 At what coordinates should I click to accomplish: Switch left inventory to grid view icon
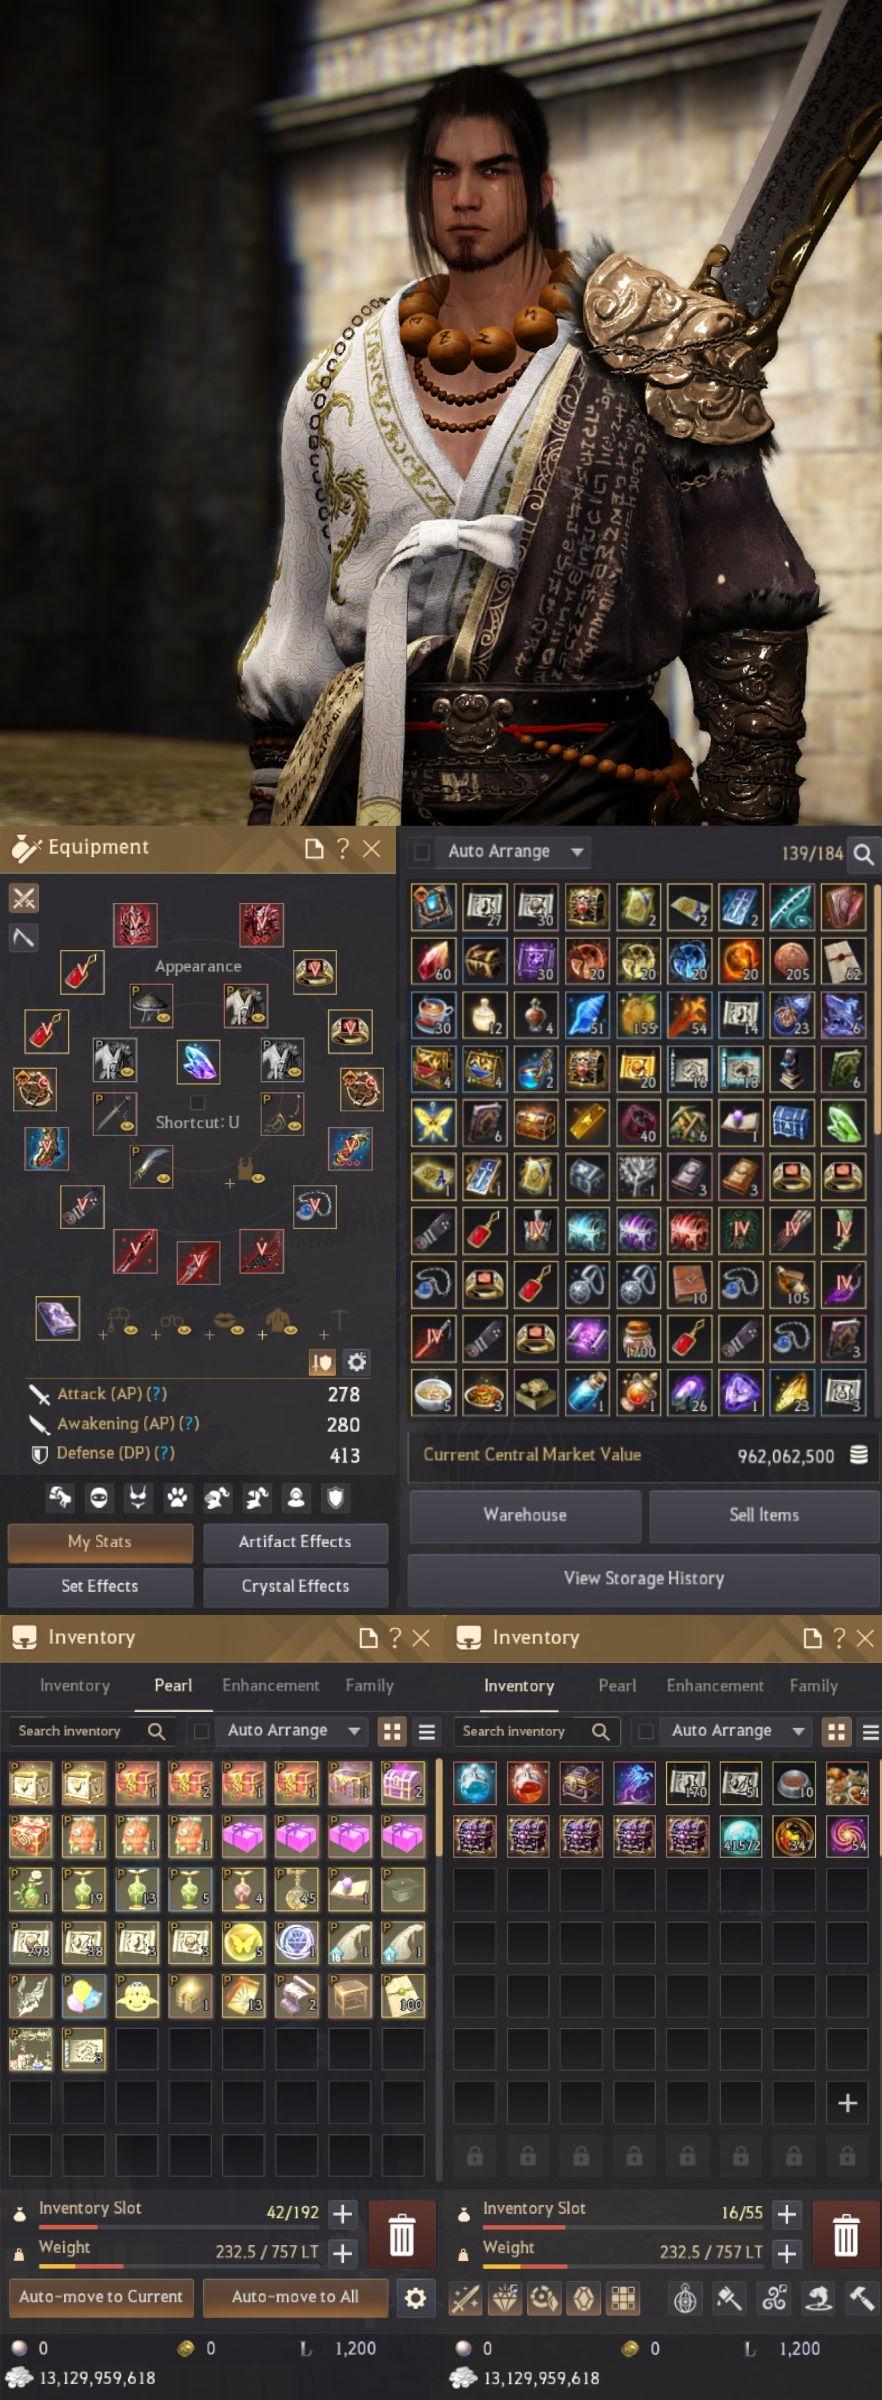tap(392, 1731)
